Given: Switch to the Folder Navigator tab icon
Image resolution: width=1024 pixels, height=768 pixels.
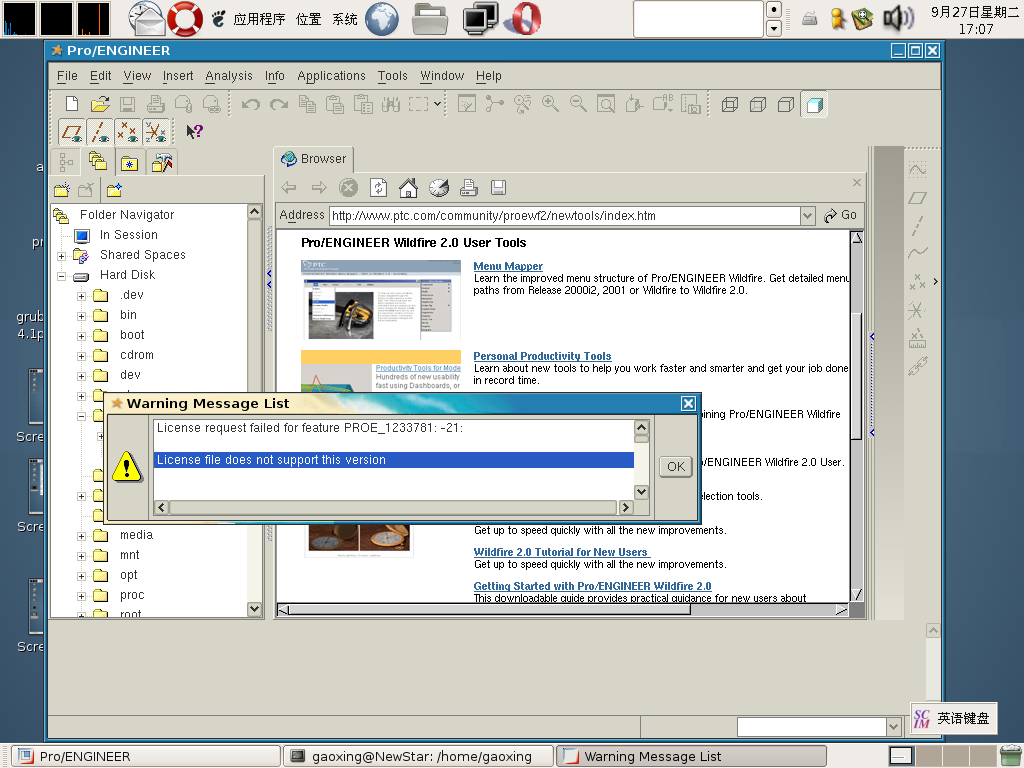Looking at the screenshot, I should (x=98, y=161).
